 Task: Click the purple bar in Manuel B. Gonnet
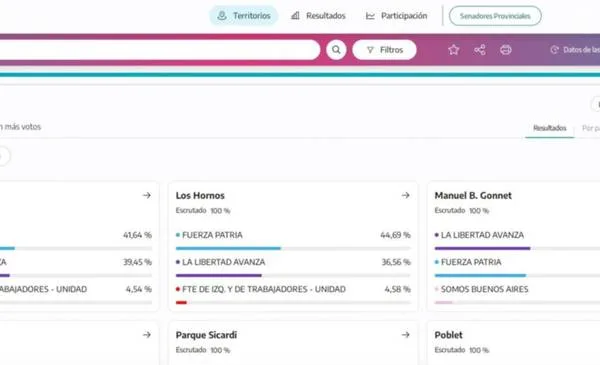click(x=482, y=248)
